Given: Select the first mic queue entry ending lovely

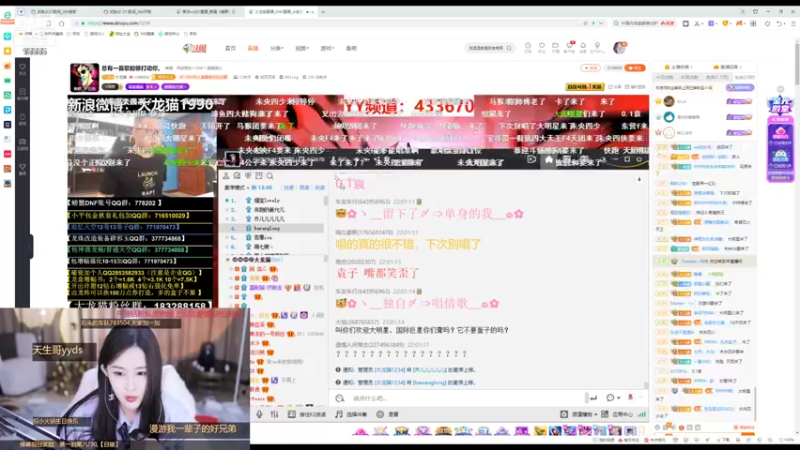Looking at the screenshot, I should [273, 201].
